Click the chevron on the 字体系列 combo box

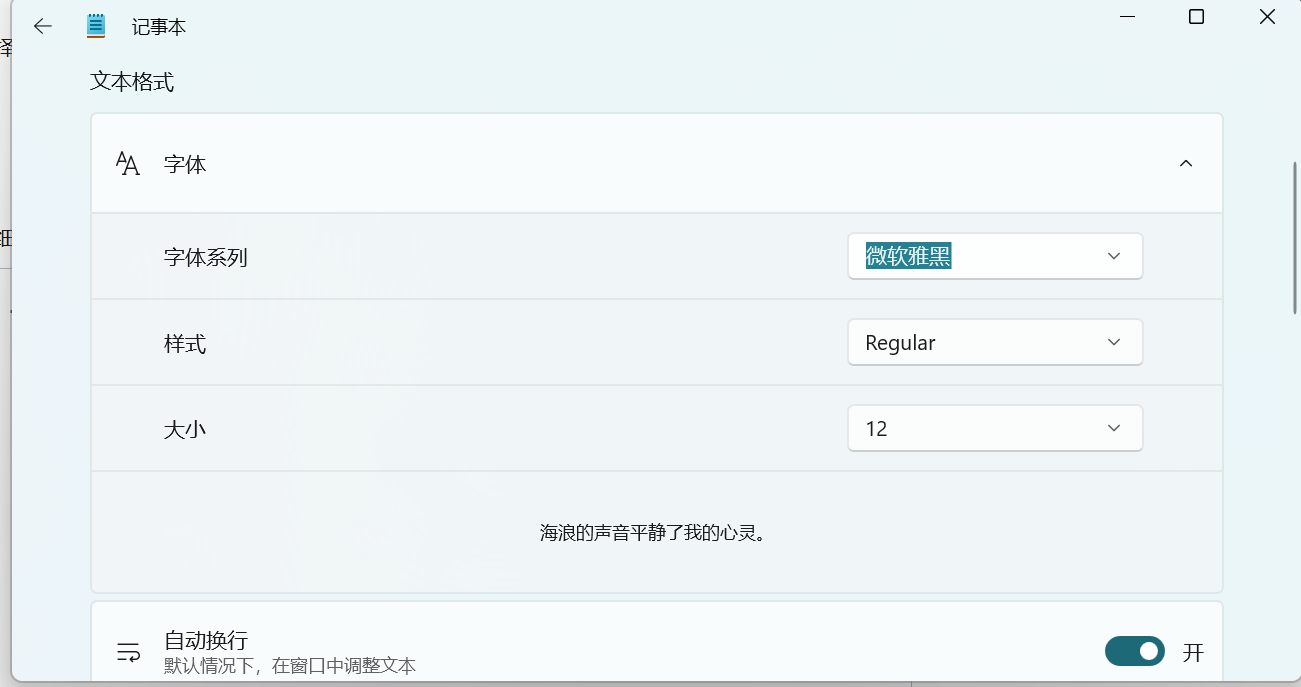point(1113,256)
